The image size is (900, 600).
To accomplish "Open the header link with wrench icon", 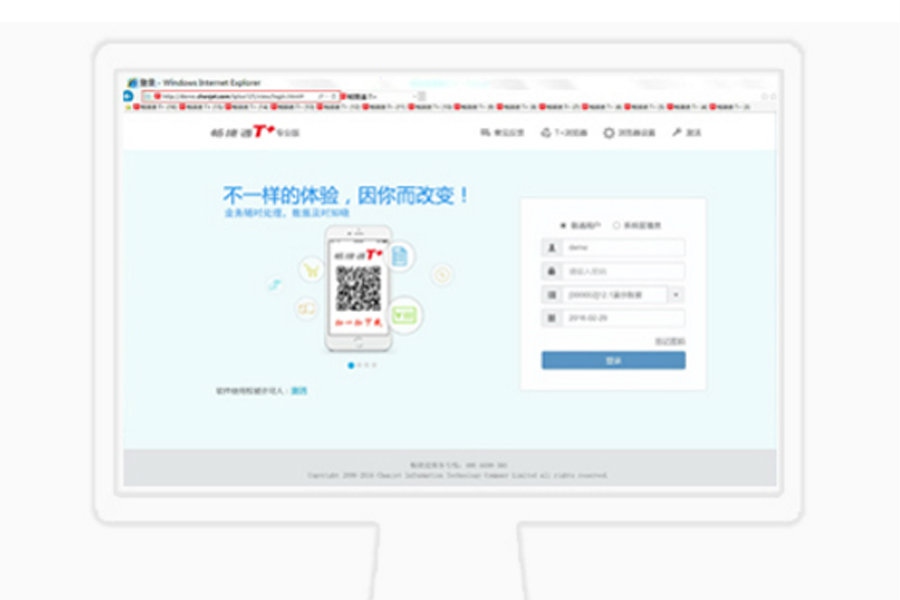I will [686, 133].
